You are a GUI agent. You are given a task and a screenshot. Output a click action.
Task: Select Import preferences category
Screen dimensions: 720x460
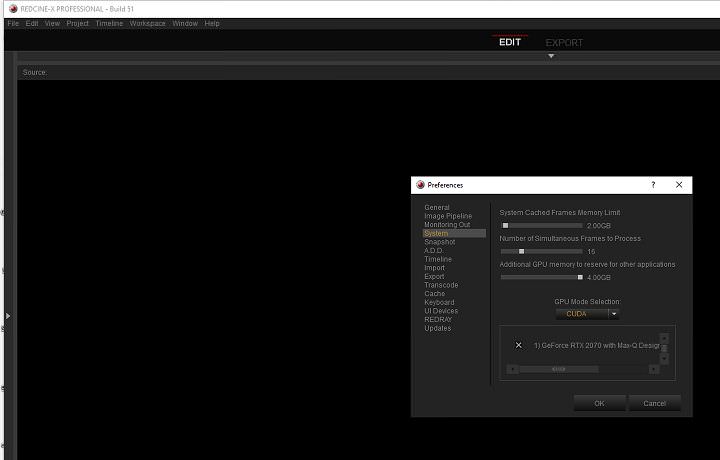coord(434,268)
